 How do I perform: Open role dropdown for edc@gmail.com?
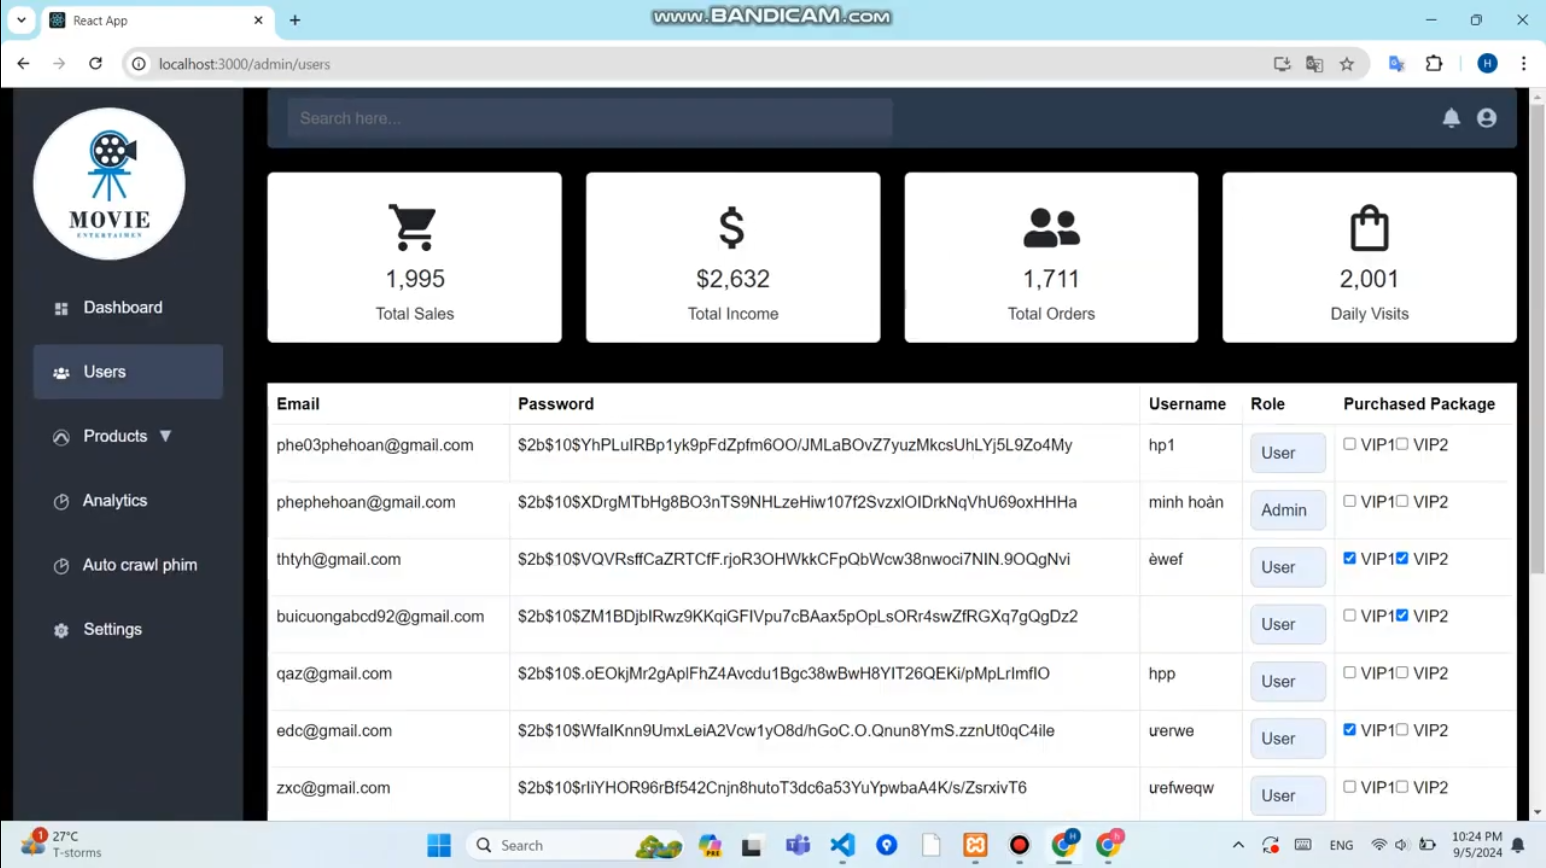coord(1288,738)
